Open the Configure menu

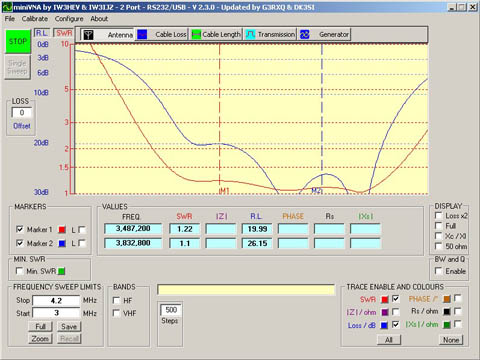(69, 19)
